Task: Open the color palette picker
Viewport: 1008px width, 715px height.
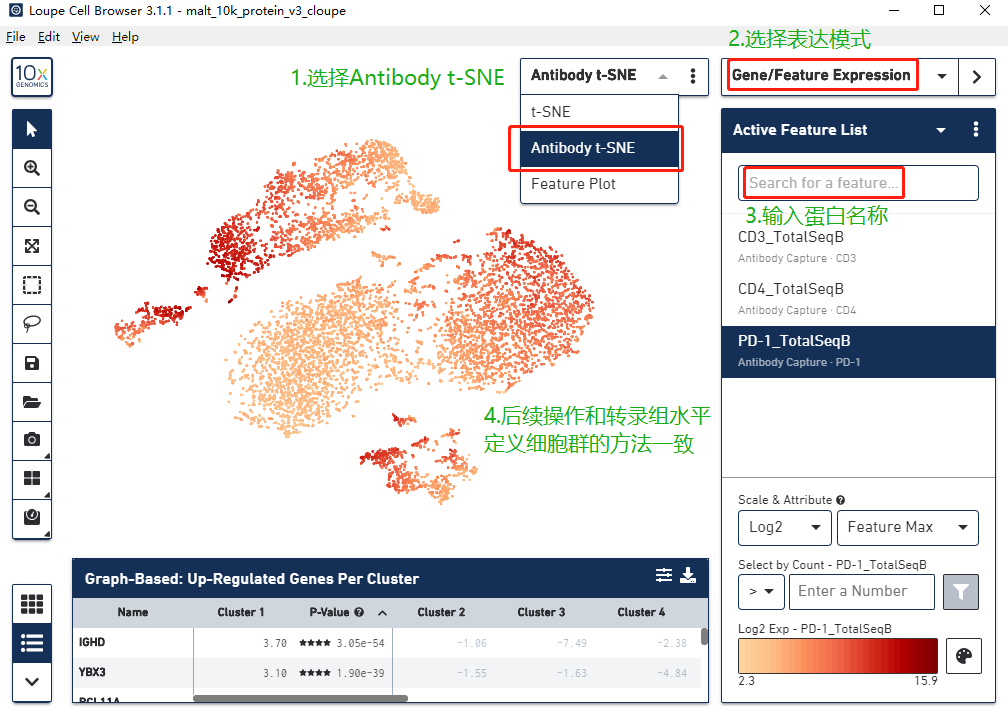Action: (x=964, y=656)
